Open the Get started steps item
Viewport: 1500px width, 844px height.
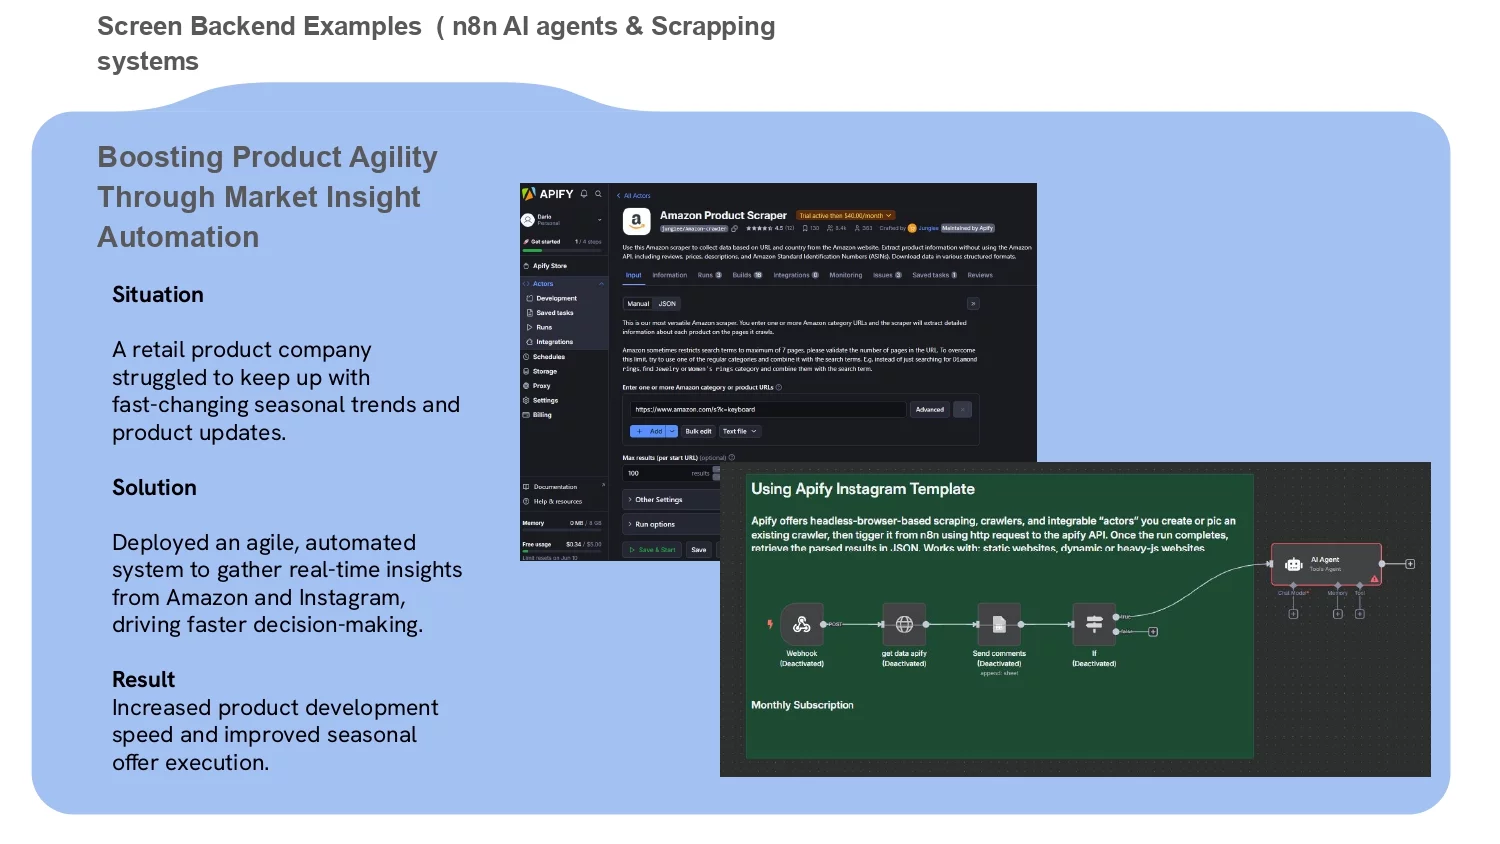(563, 242)
